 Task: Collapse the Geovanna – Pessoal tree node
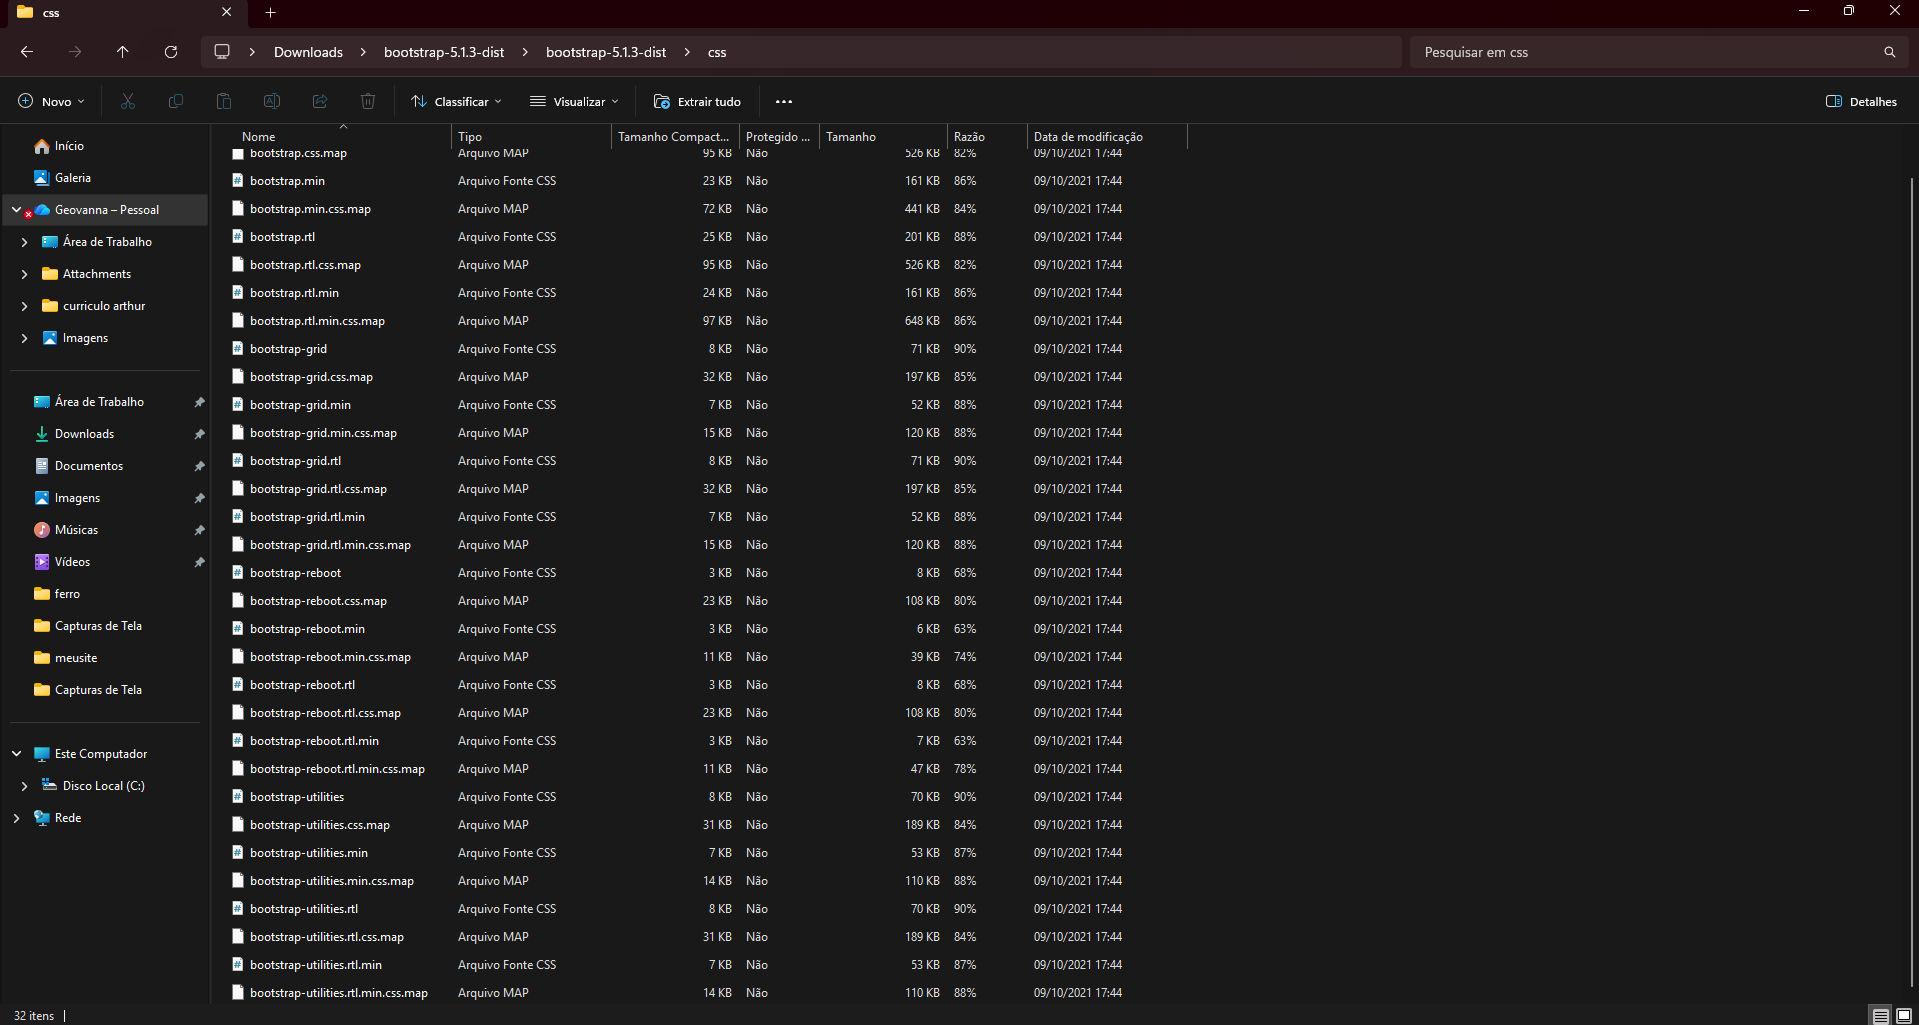click(x=16, y=210)
